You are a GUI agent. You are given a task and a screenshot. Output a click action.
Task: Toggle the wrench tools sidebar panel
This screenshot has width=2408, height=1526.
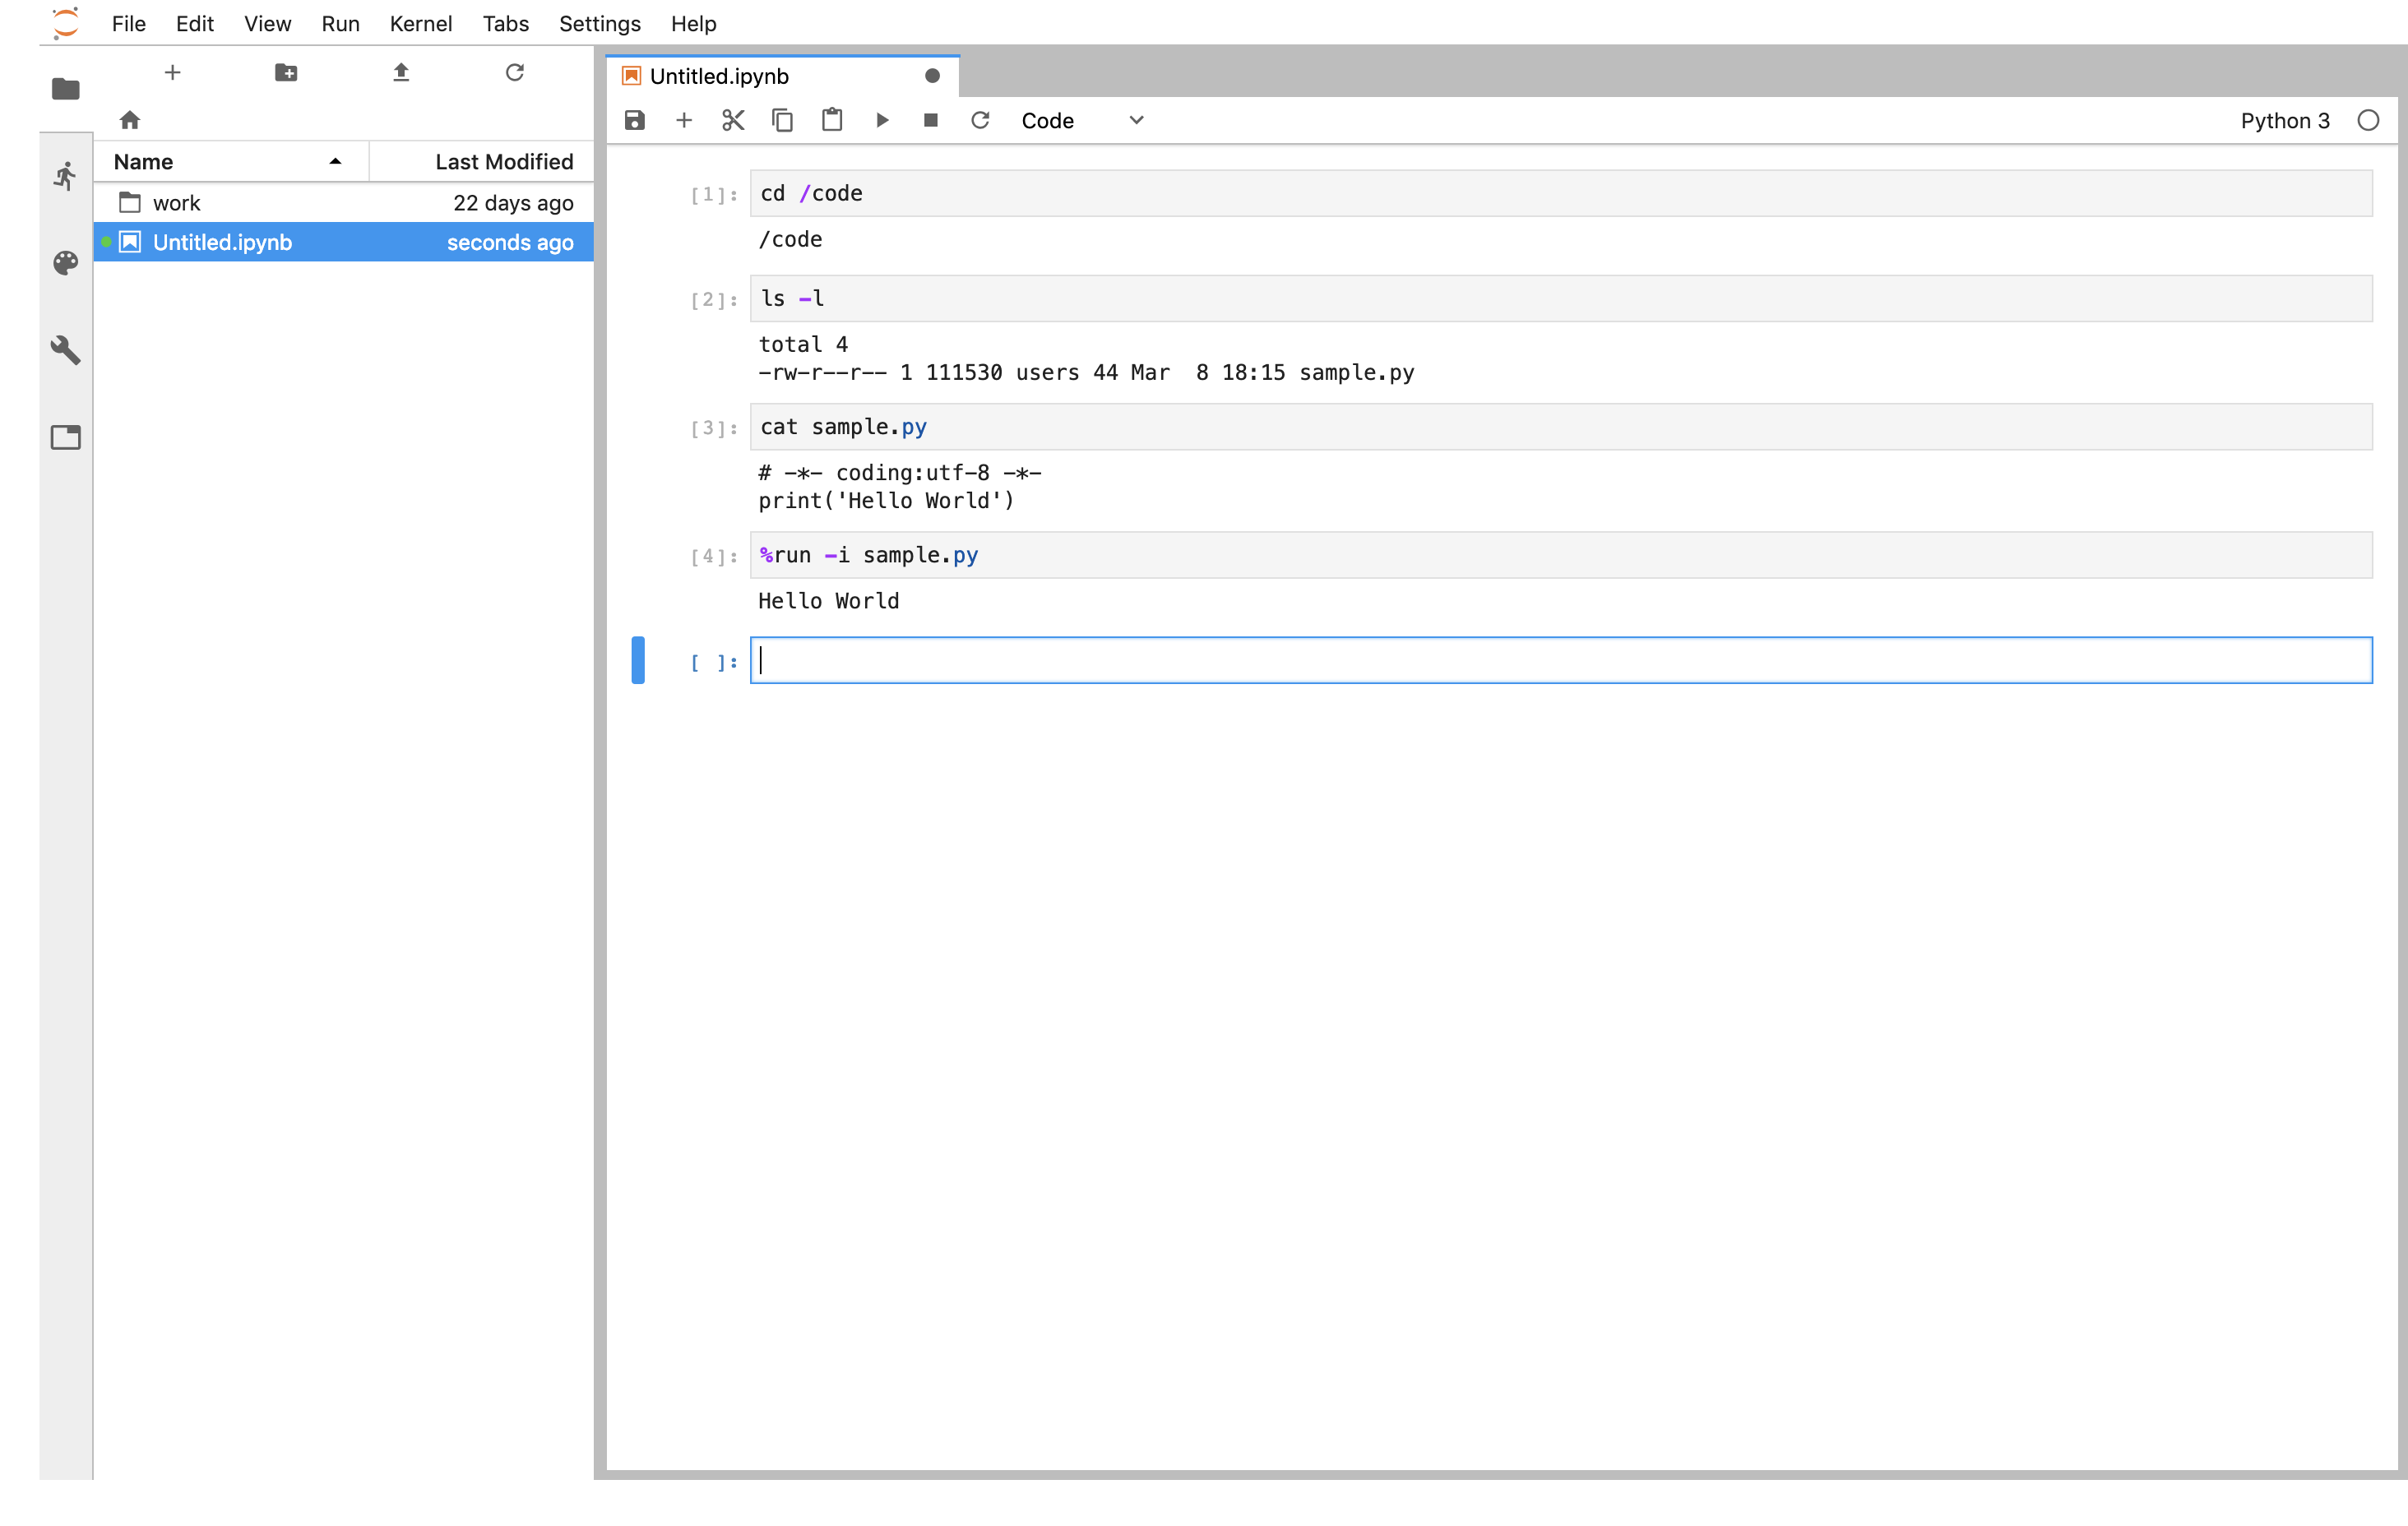[x=65, y=351]
